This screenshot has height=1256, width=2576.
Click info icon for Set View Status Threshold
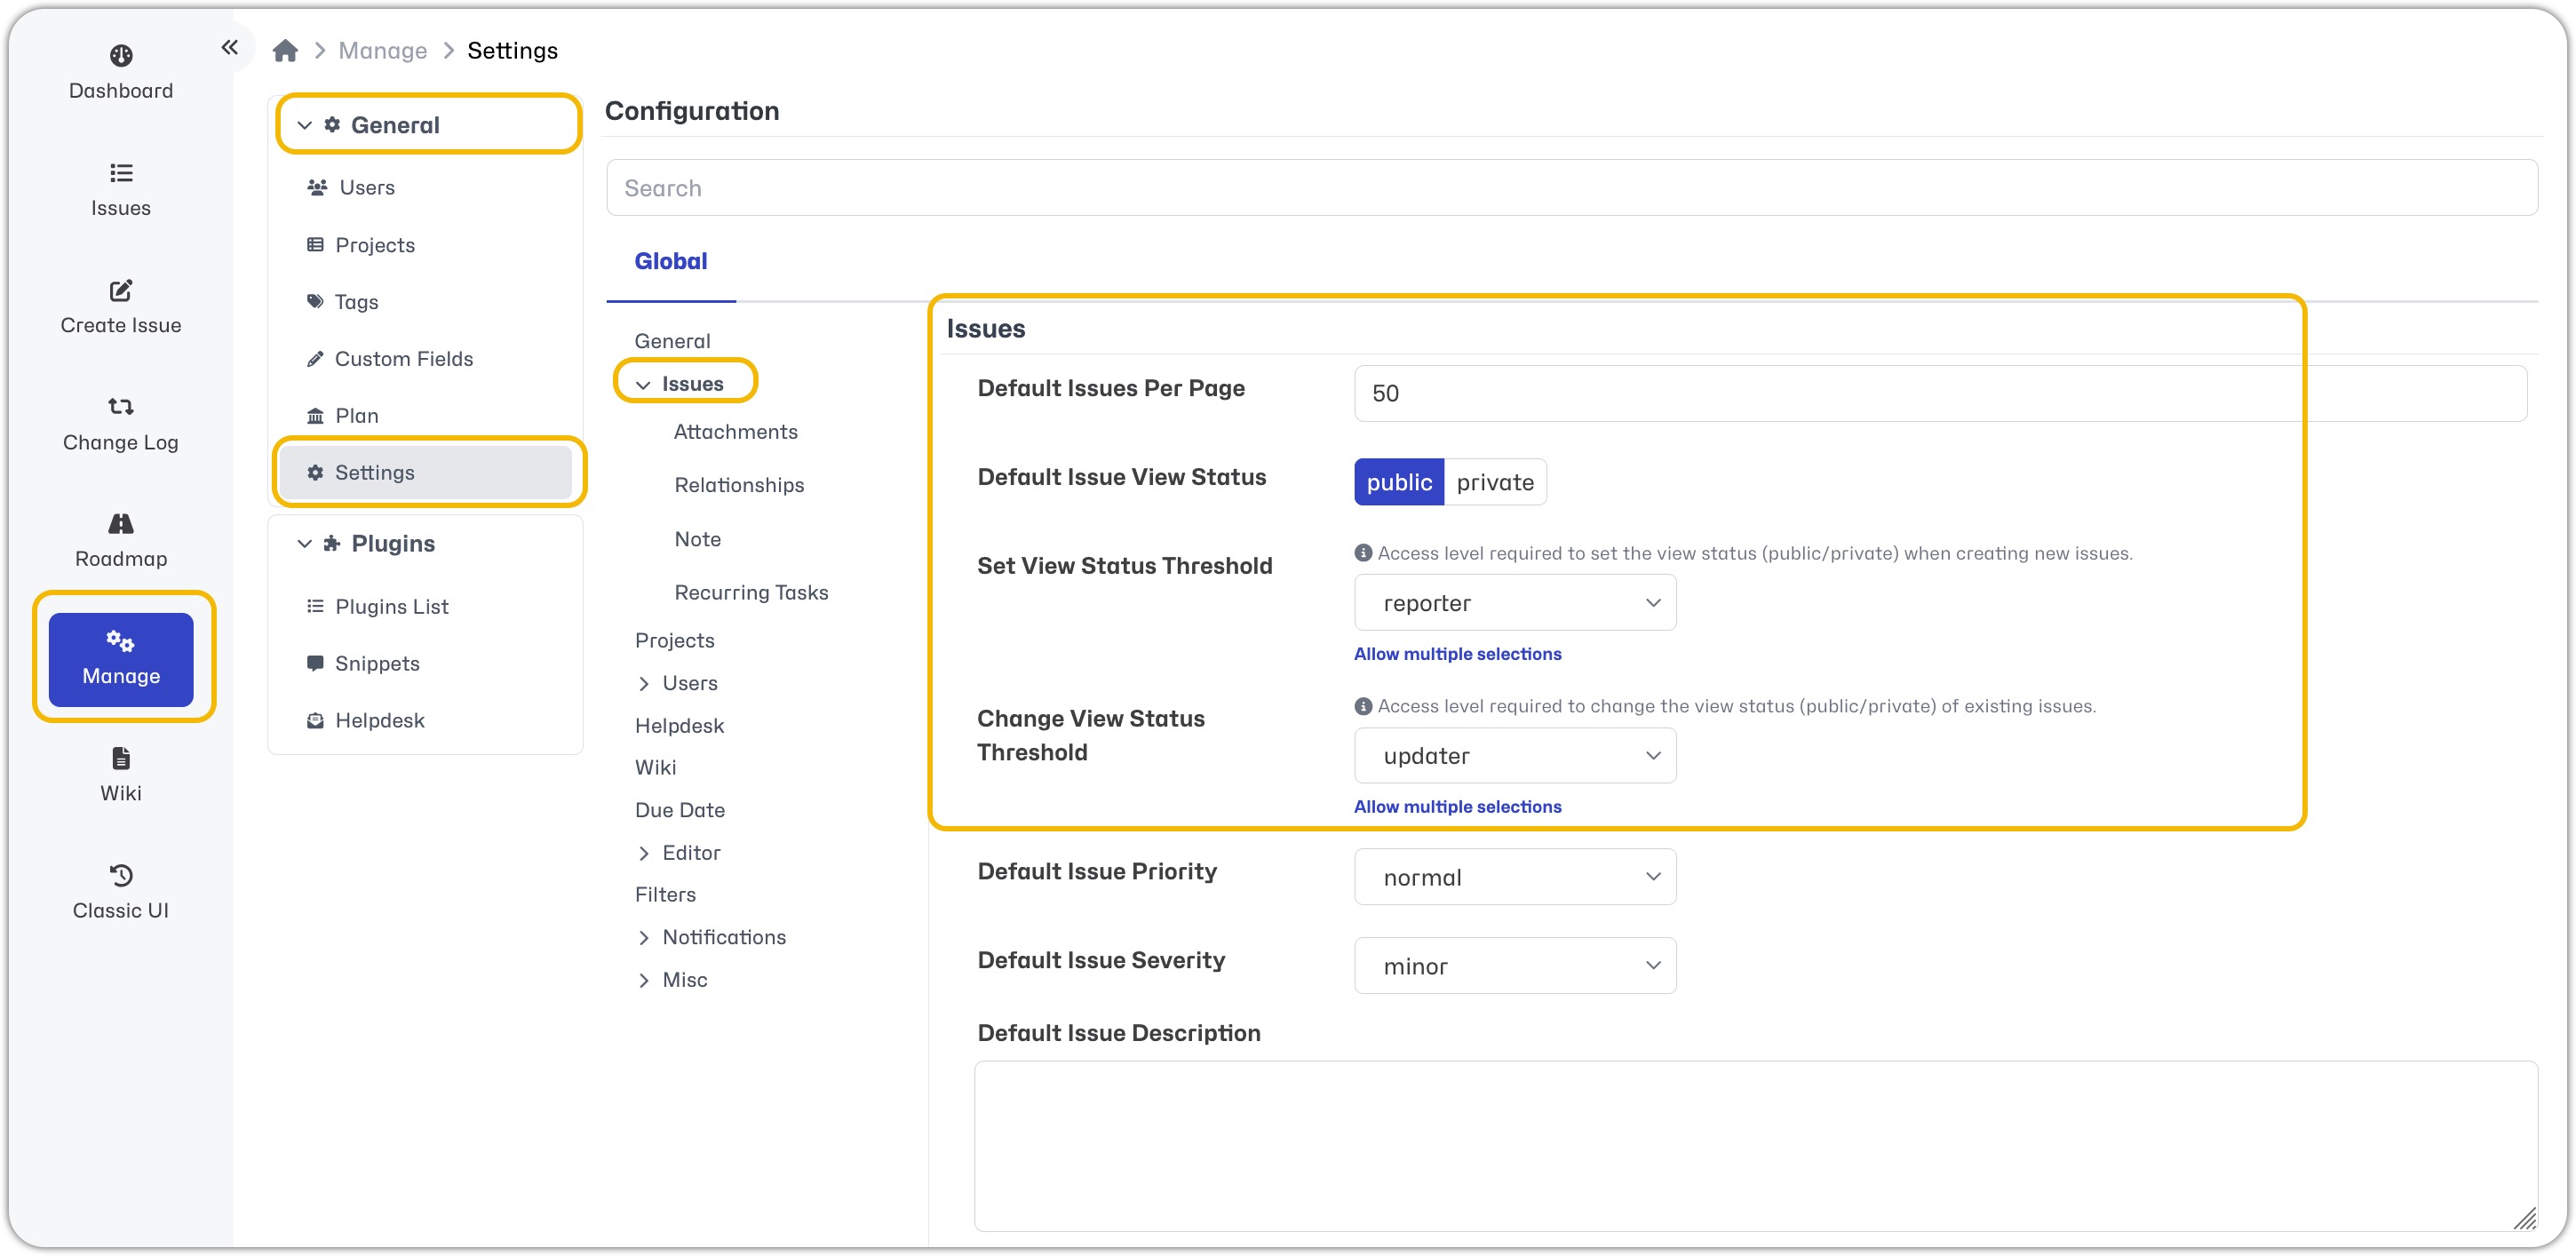1362,552
